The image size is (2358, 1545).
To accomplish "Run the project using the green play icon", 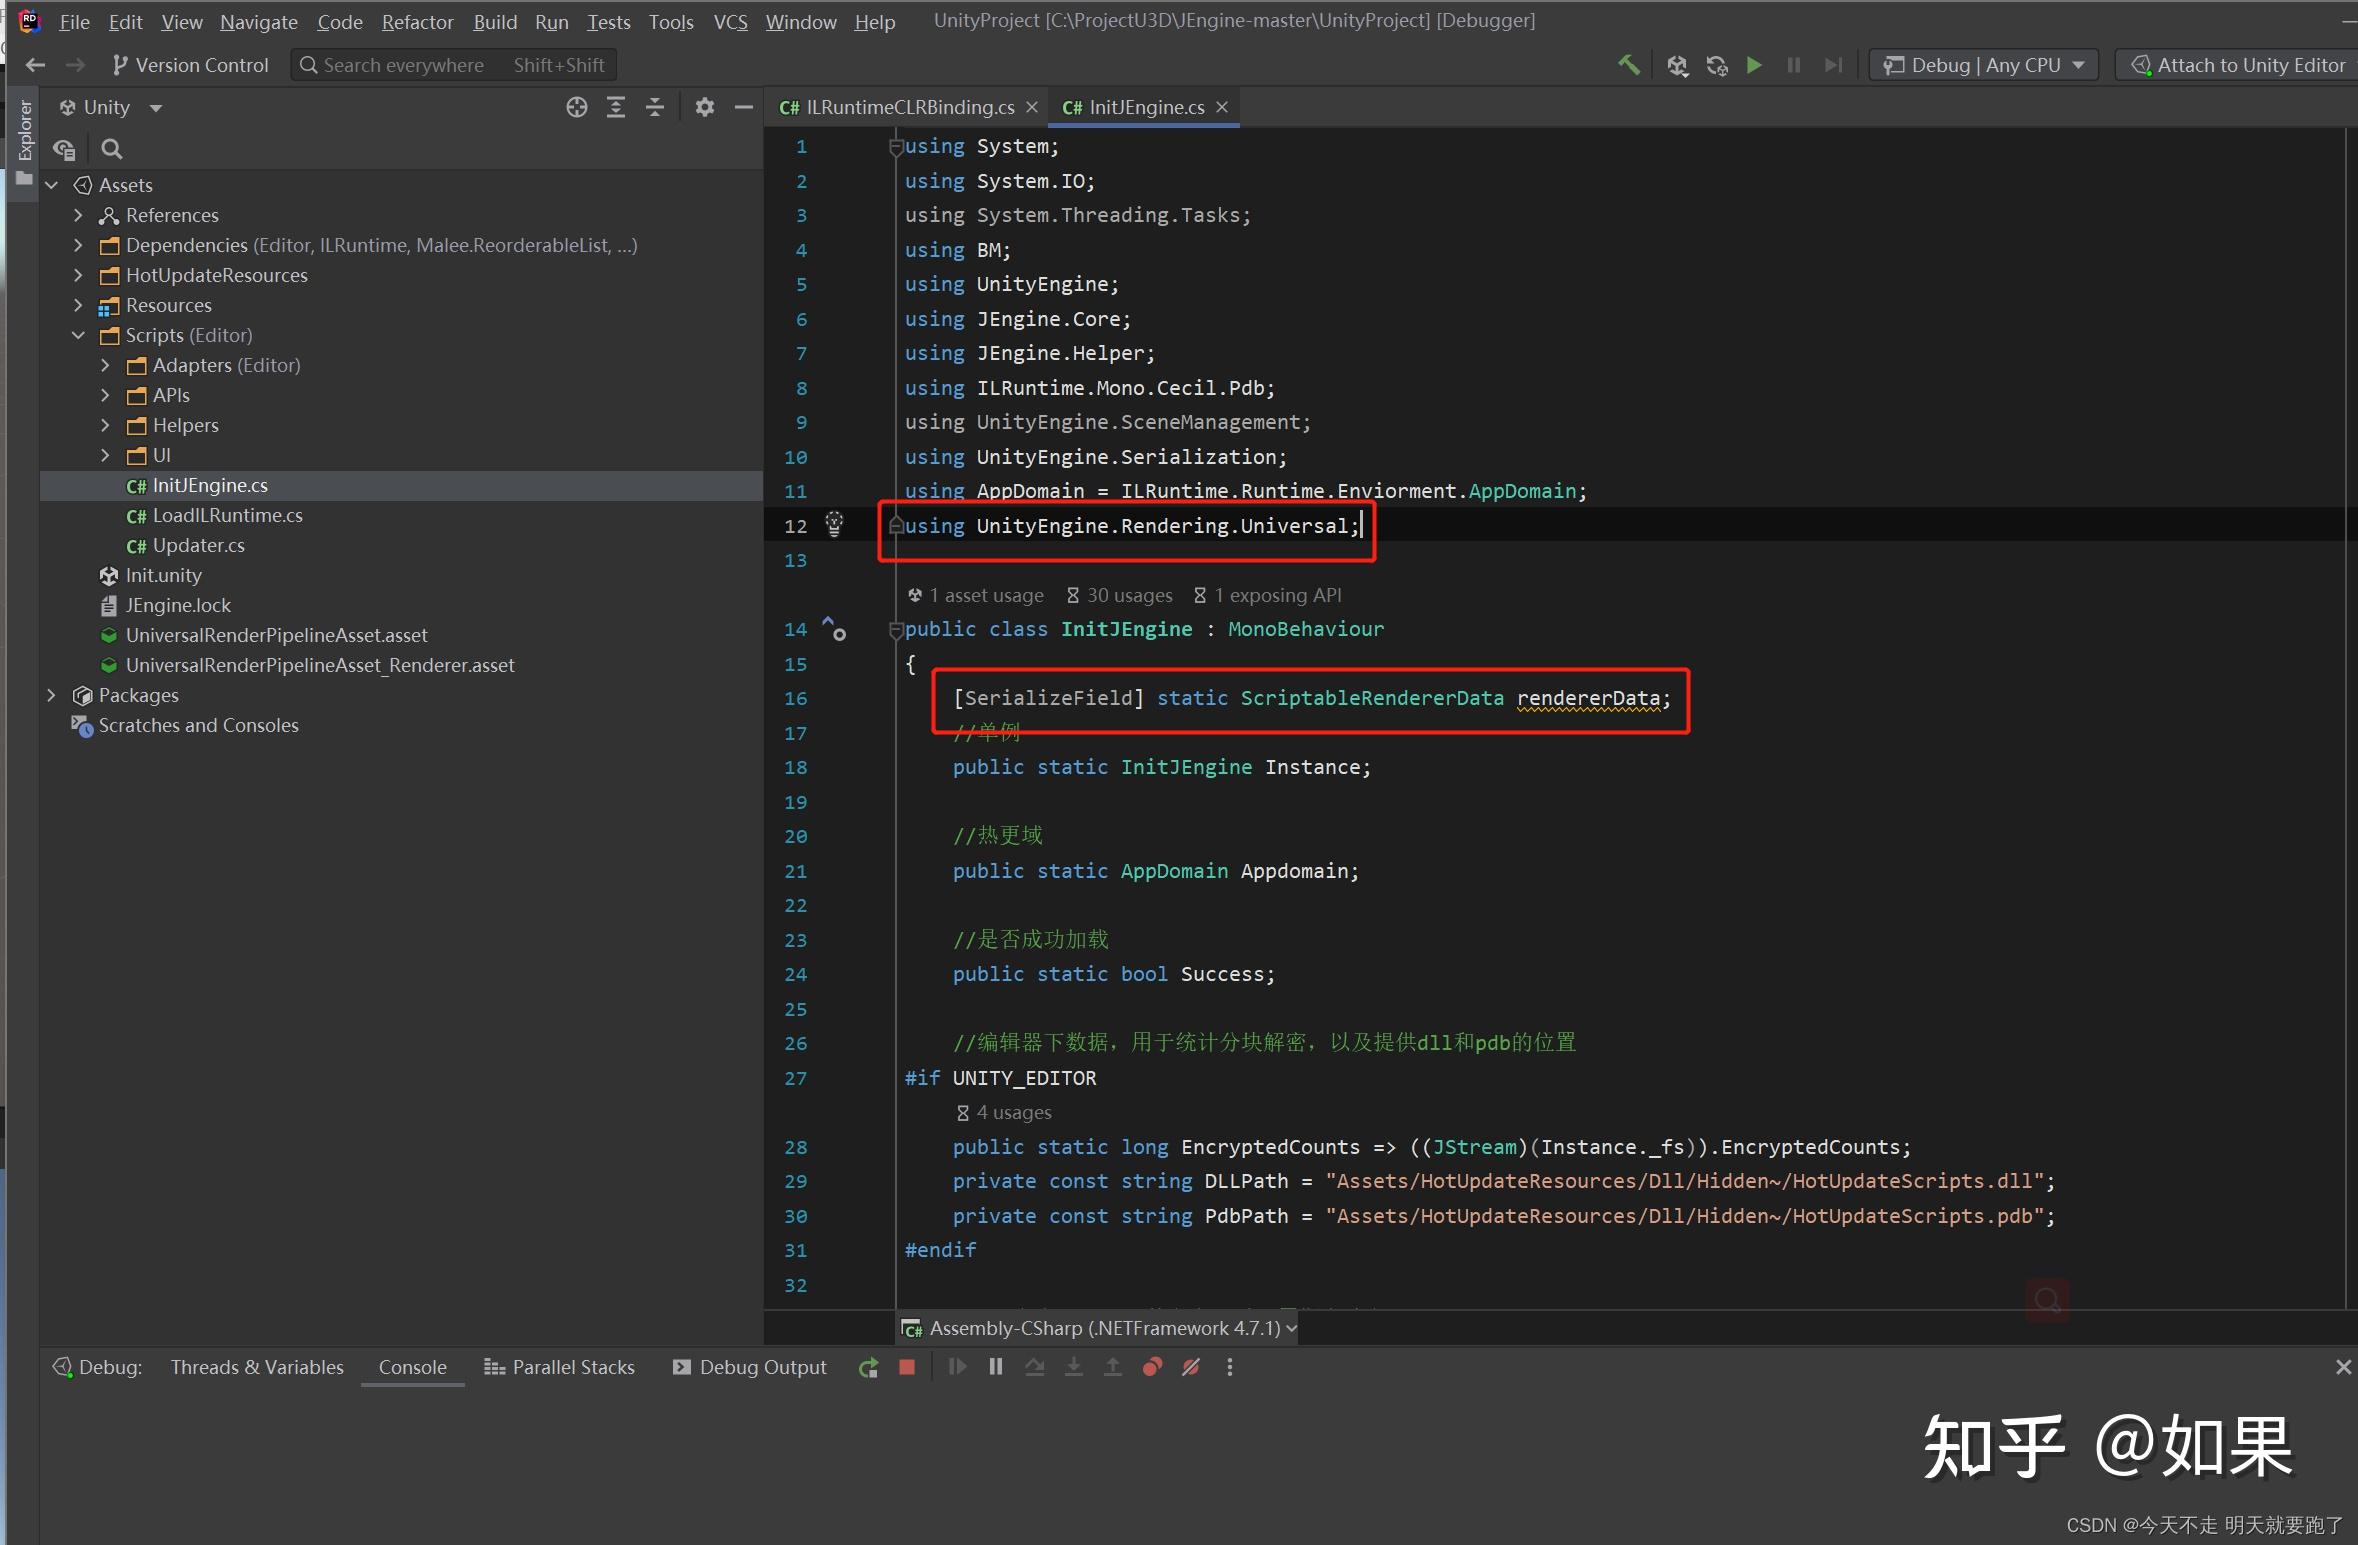I will click(1754, 64).
